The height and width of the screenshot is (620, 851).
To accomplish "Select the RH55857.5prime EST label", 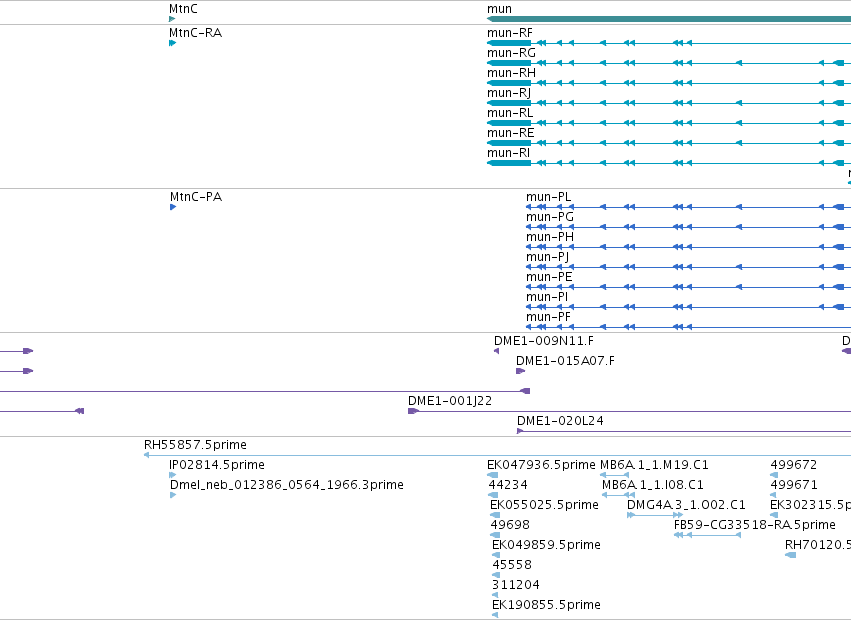I will pos(195,445).
